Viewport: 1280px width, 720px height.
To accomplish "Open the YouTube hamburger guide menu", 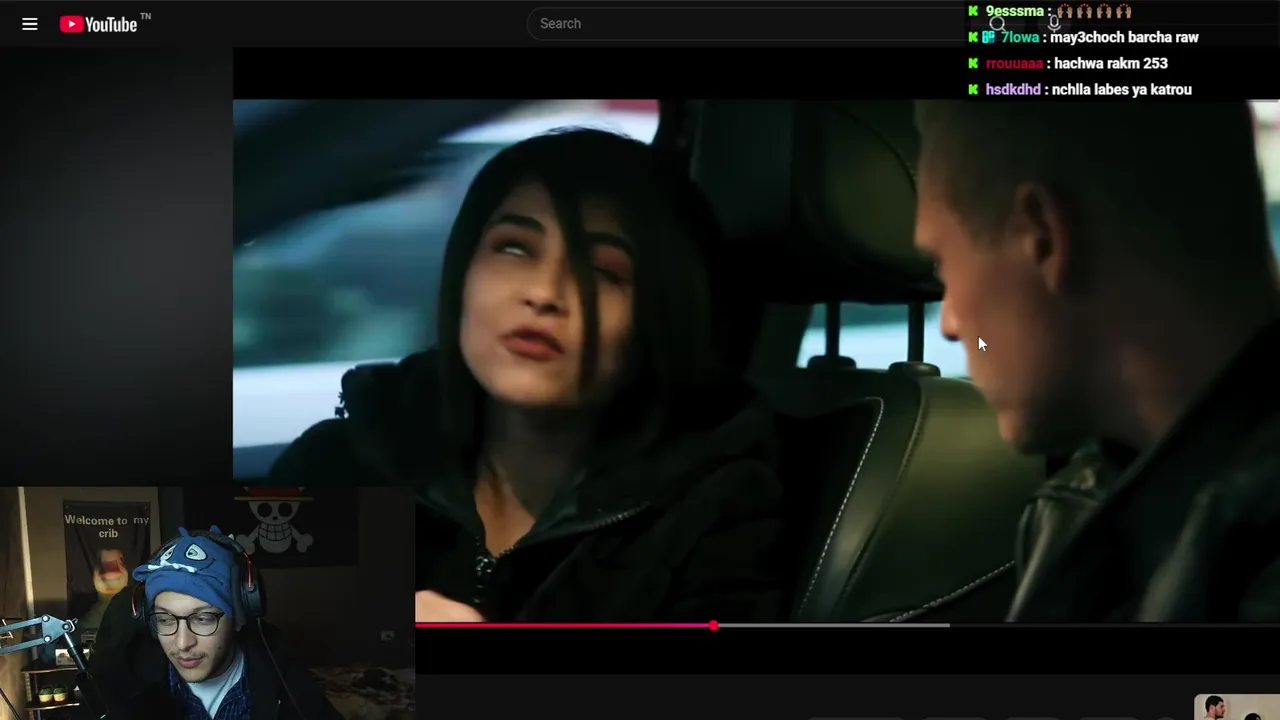I will [30, 24].
